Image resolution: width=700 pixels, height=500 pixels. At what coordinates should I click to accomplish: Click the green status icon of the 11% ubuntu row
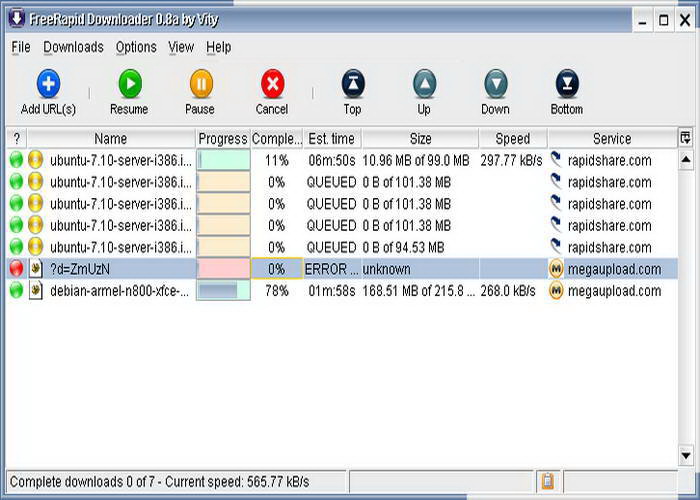point(16,160)
